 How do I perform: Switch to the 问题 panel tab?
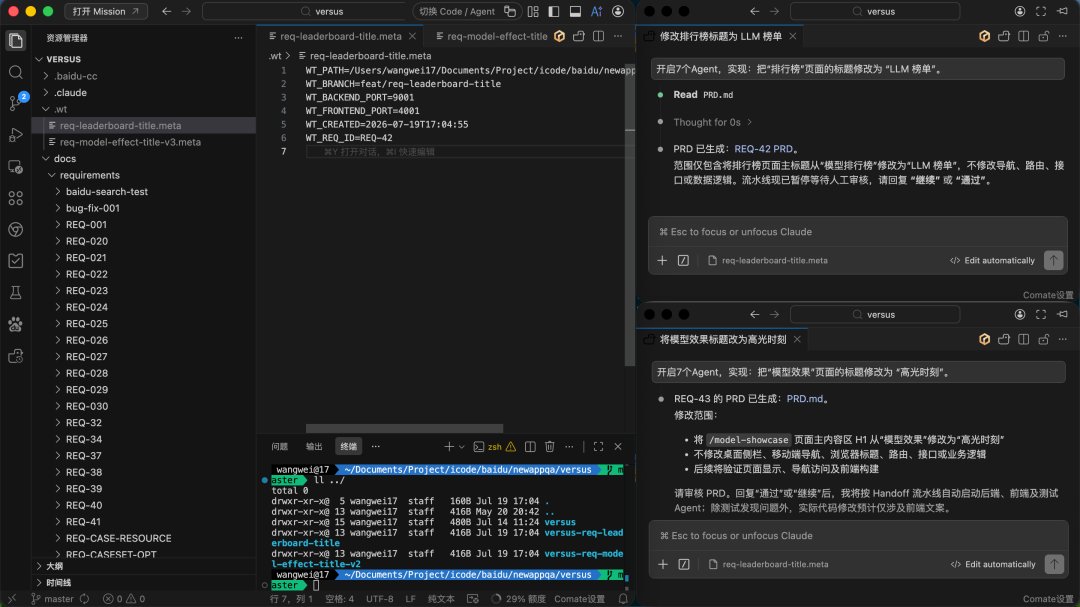click(280, 446)
